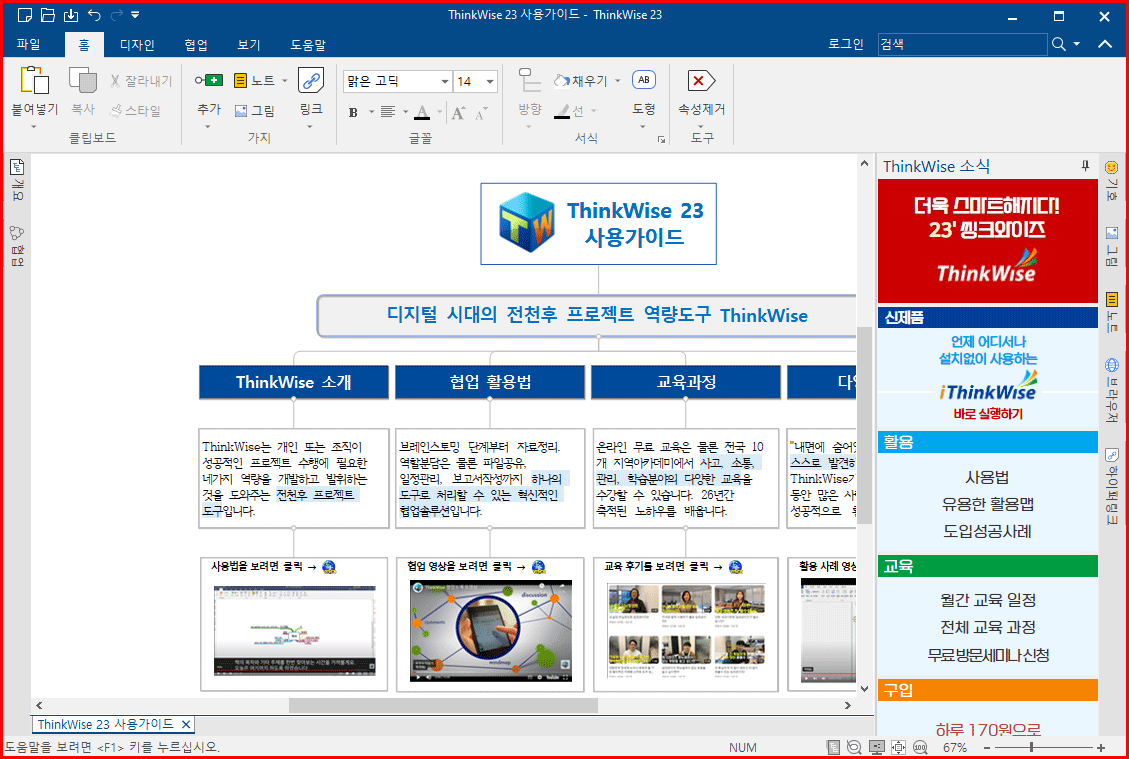Click the Login (로그인) link
The height and width of the screenshot is (759, 1129).
(x=845, y=44)
